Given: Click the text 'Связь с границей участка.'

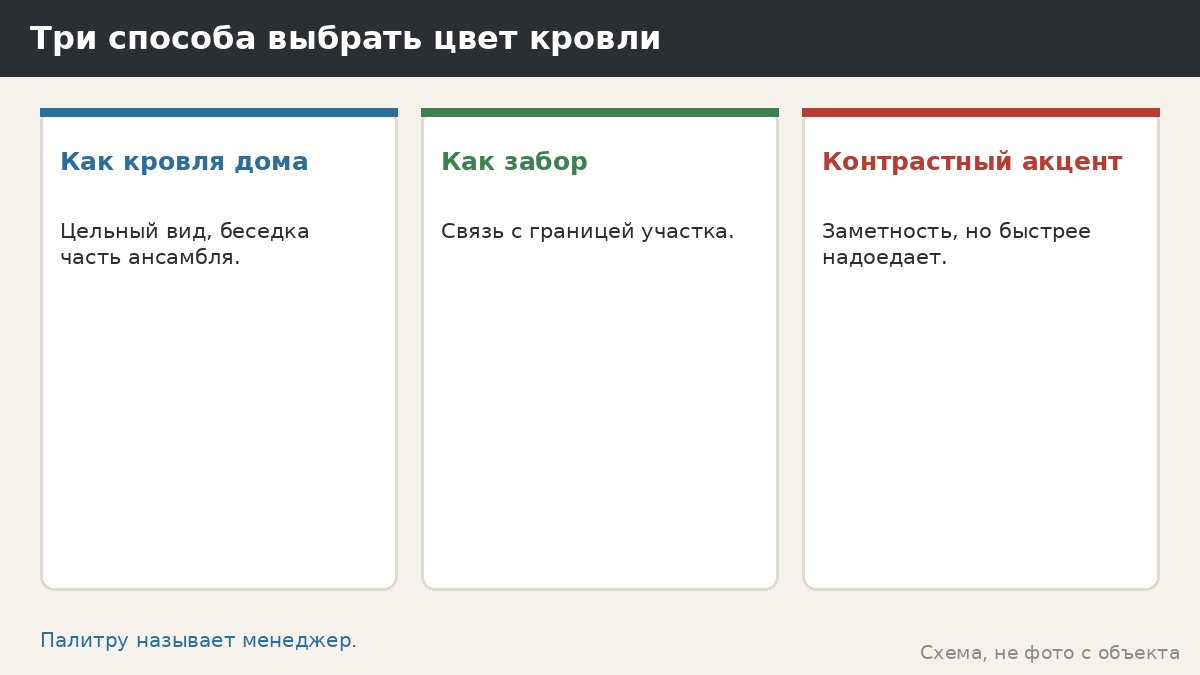Looking at the screenshot, I should point(587,232).
